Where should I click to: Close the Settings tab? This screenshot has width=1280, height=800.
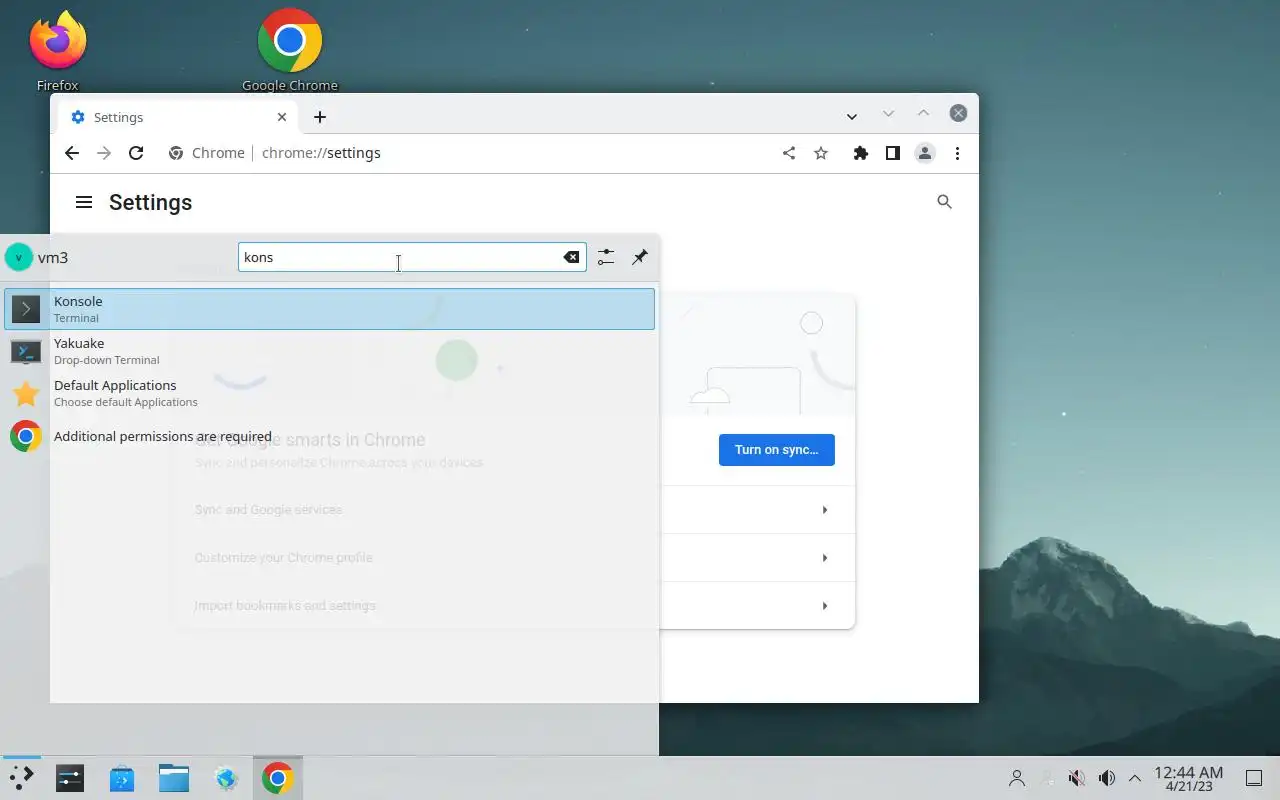tap(282, 117)
